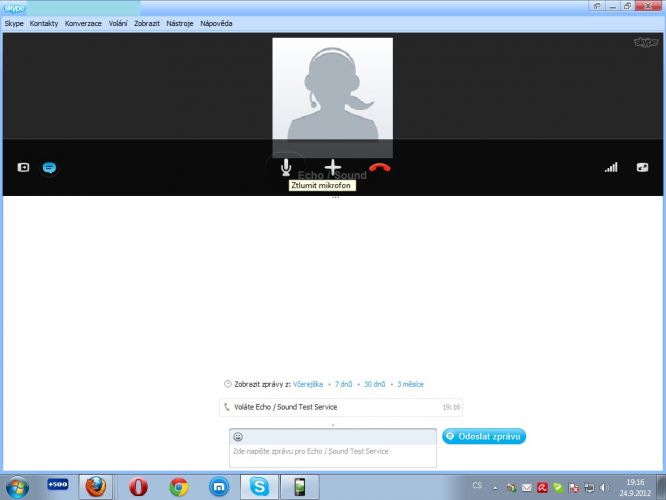Open the CS language indicator
The width and height of the screenshot is (666, 500).
[x=477, y=486]
